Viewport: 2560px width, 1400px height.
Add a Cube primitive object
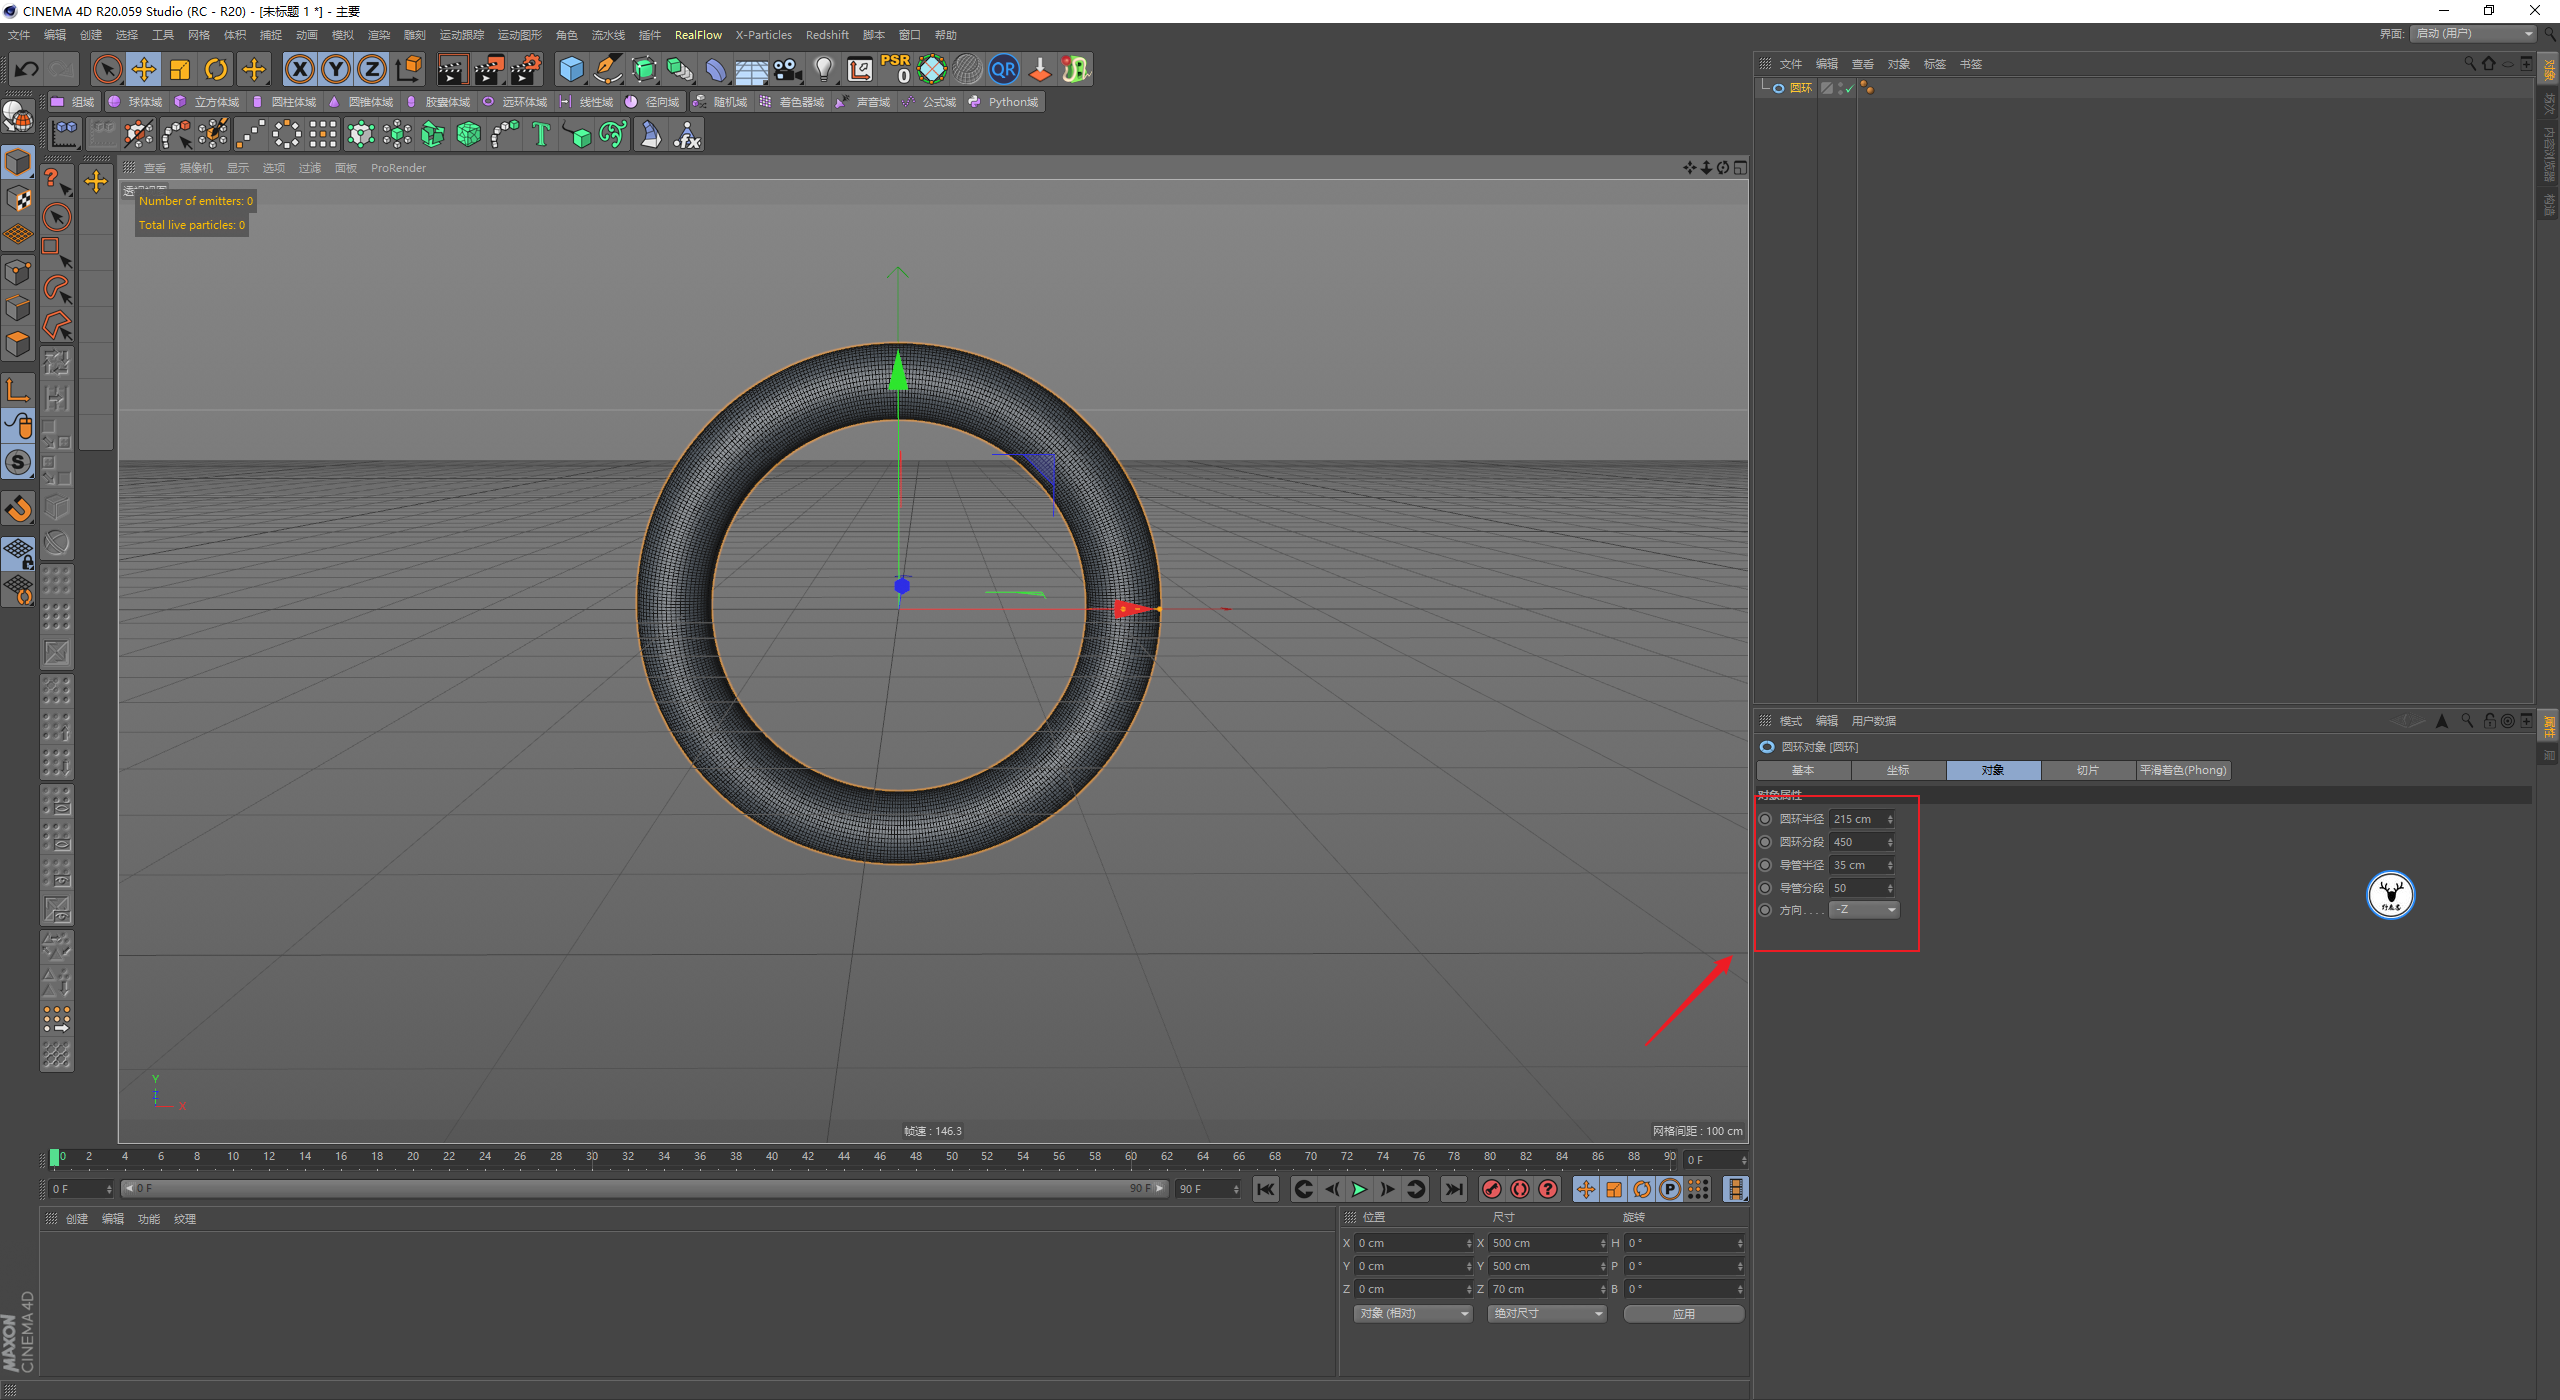click(x=571, y=69)
